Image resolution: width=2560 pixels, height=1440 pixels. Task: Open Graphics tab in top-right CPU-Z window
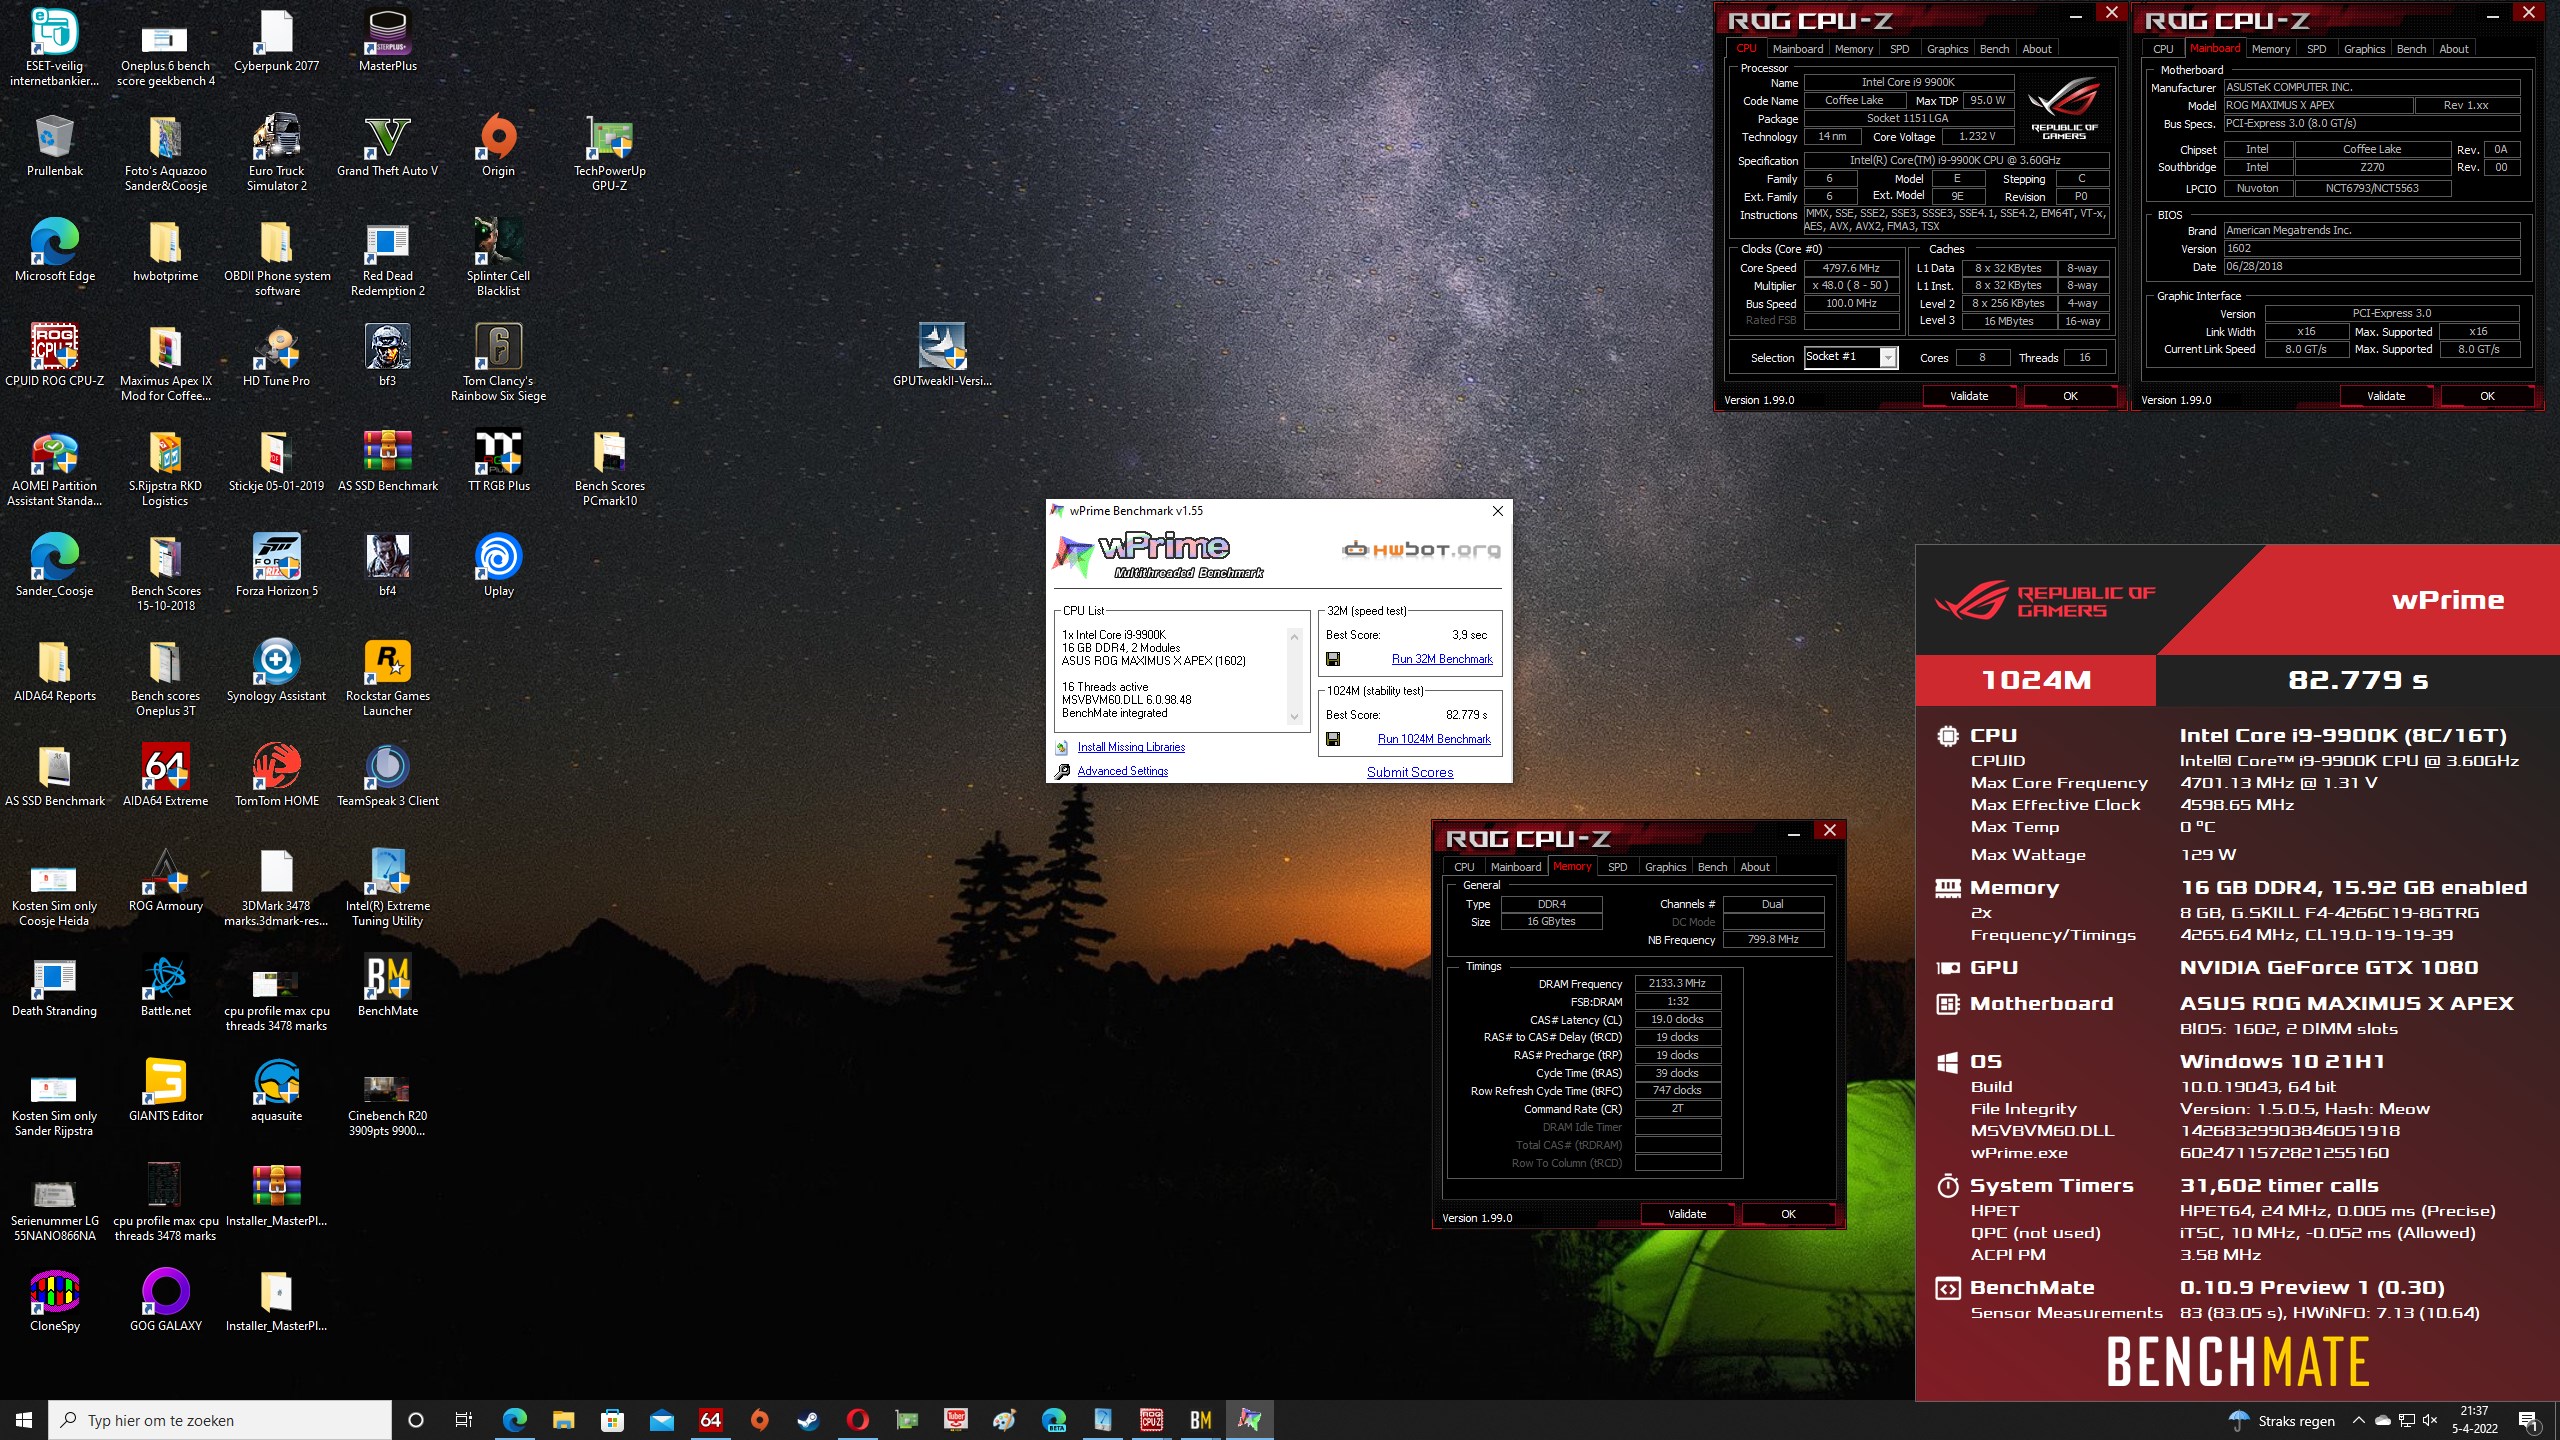click(2364, 49)
